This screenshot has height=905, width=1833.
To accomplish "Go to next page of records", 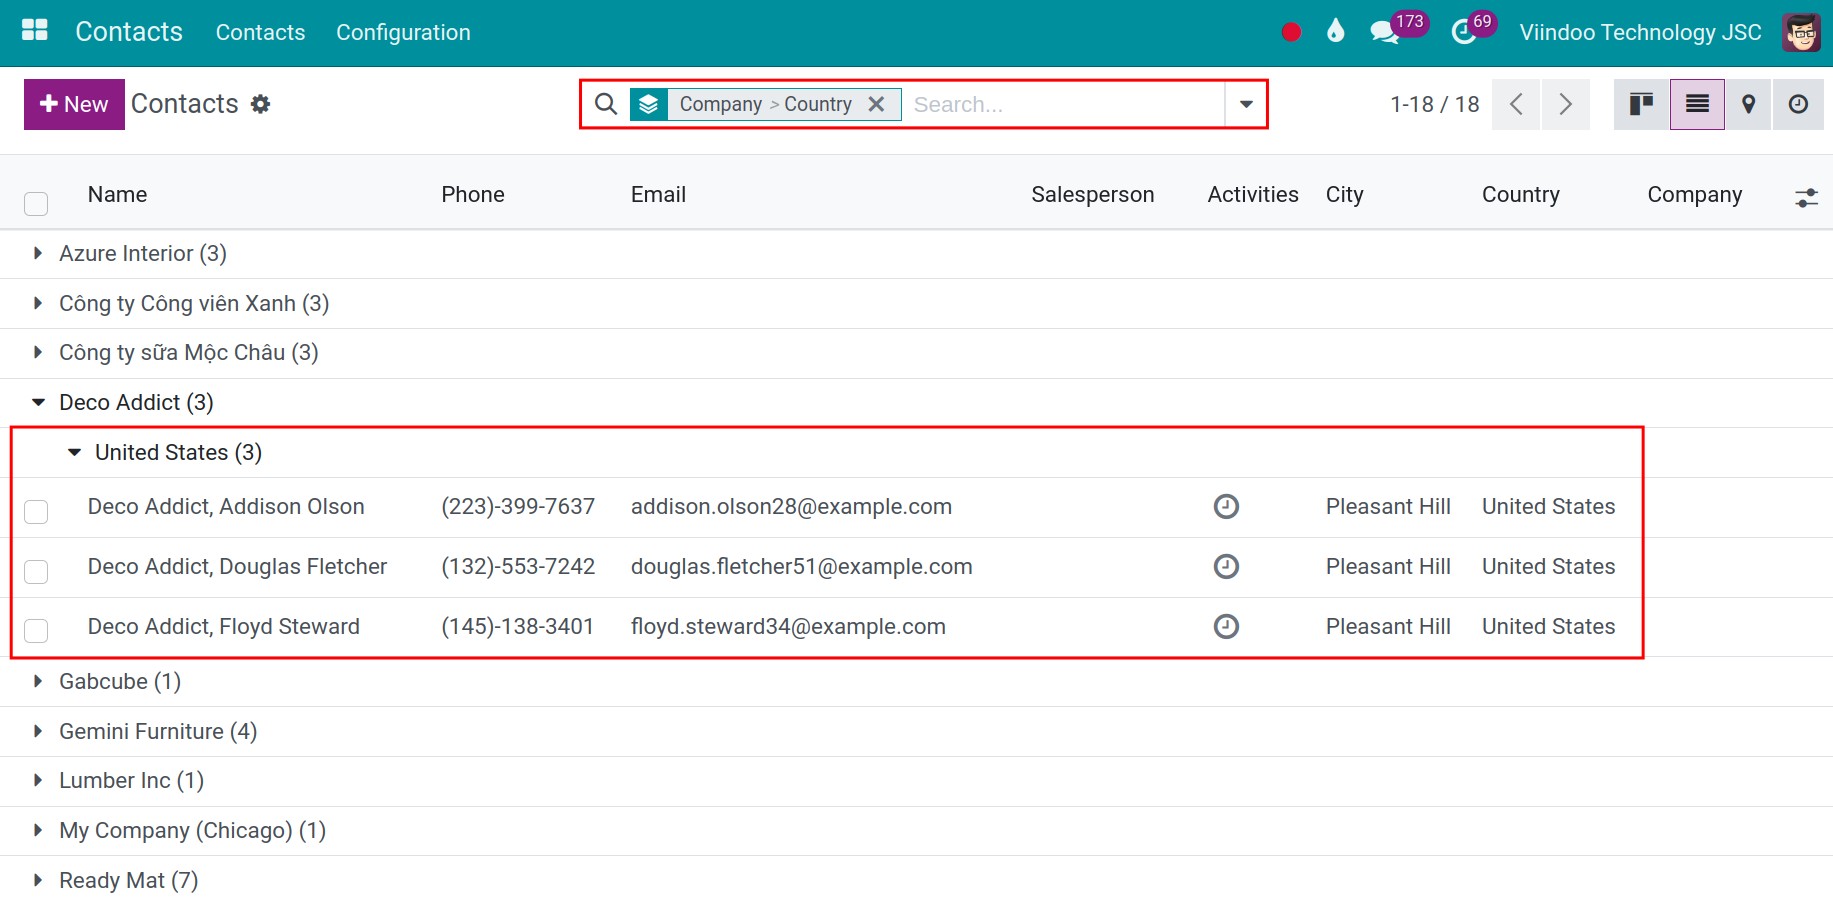I will click(1566, 104).
